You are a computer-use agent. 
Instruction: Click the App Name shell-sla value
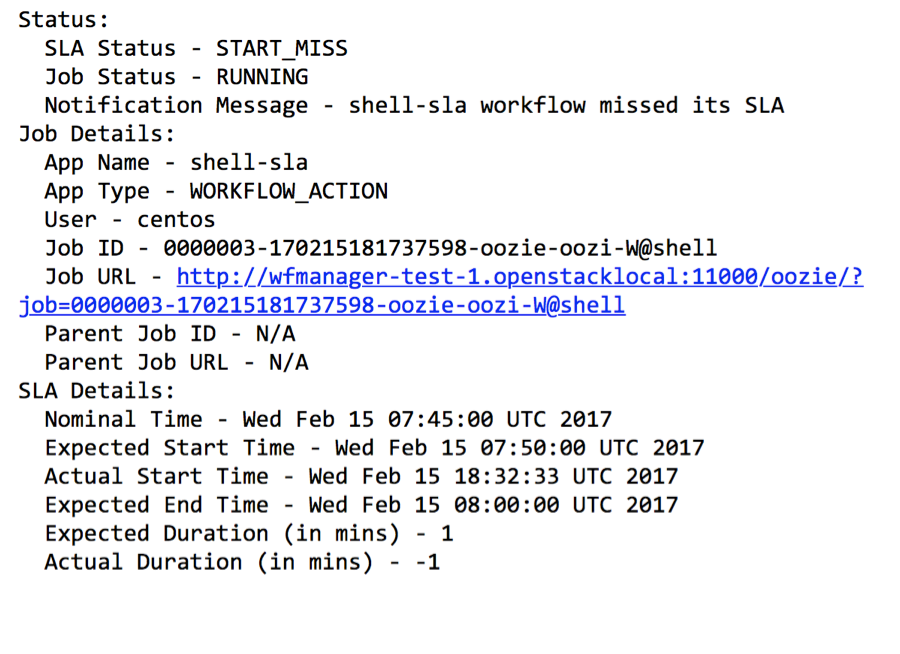point(249,162)
